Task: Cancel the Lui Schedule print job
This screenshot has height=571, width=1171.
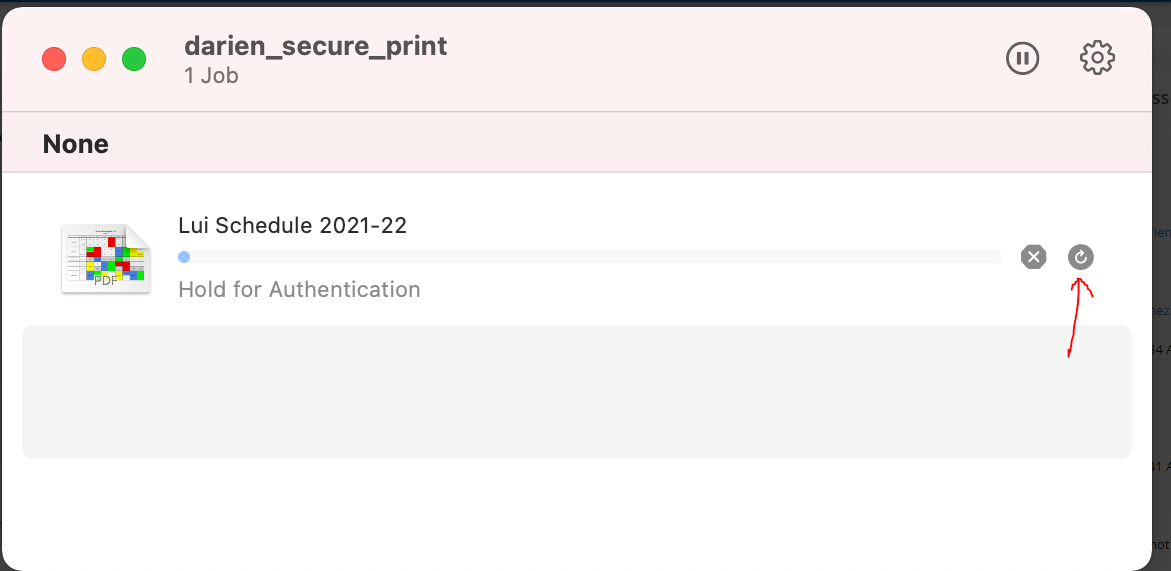Action: click(1034, 257)
